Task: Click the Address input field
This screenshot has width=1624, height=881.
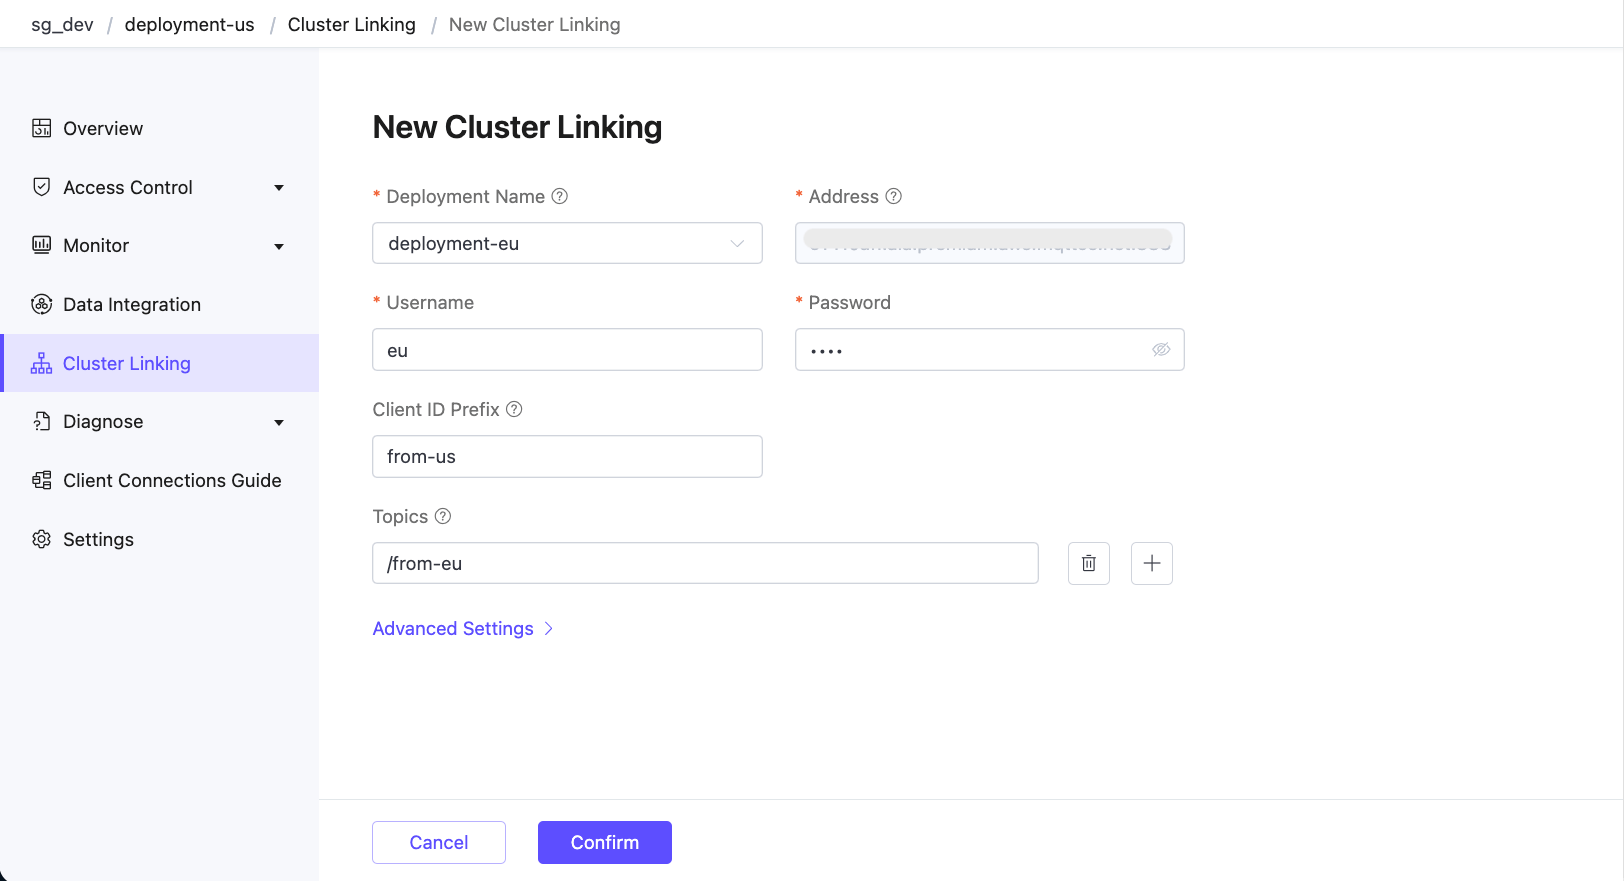Action: 990,243
